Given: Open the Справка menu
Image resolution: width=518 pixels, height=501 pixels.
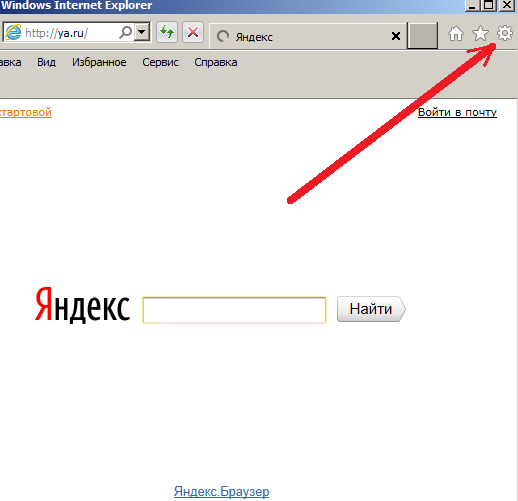Looking at the screenshot, I should (x=216, y=62).
